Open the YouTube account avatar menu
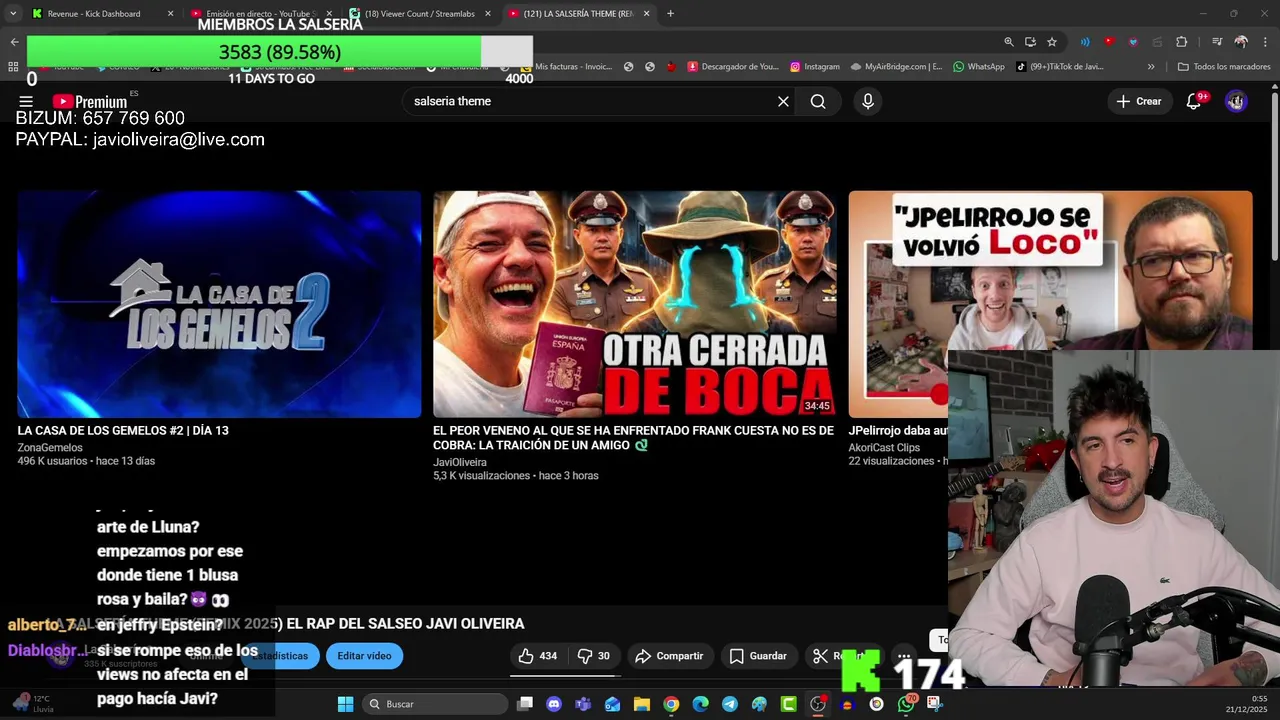Viewport: 1280px width, 720px height. [x=1236, y=101]
